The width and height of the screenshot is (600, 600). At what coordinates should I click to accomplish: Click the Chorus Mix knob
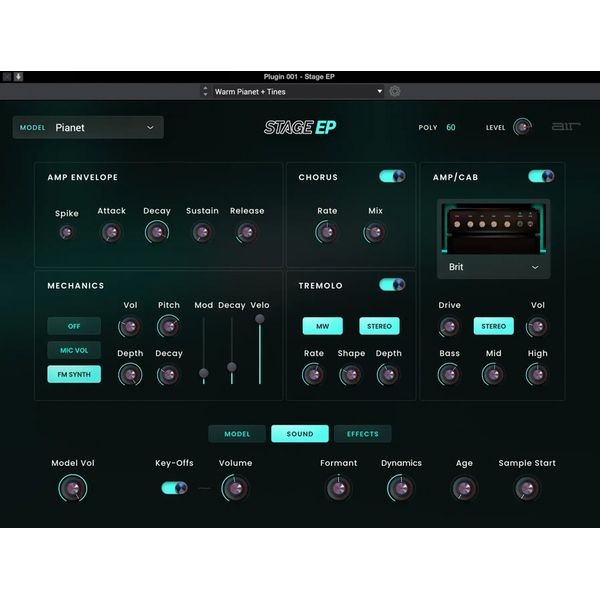375,232
